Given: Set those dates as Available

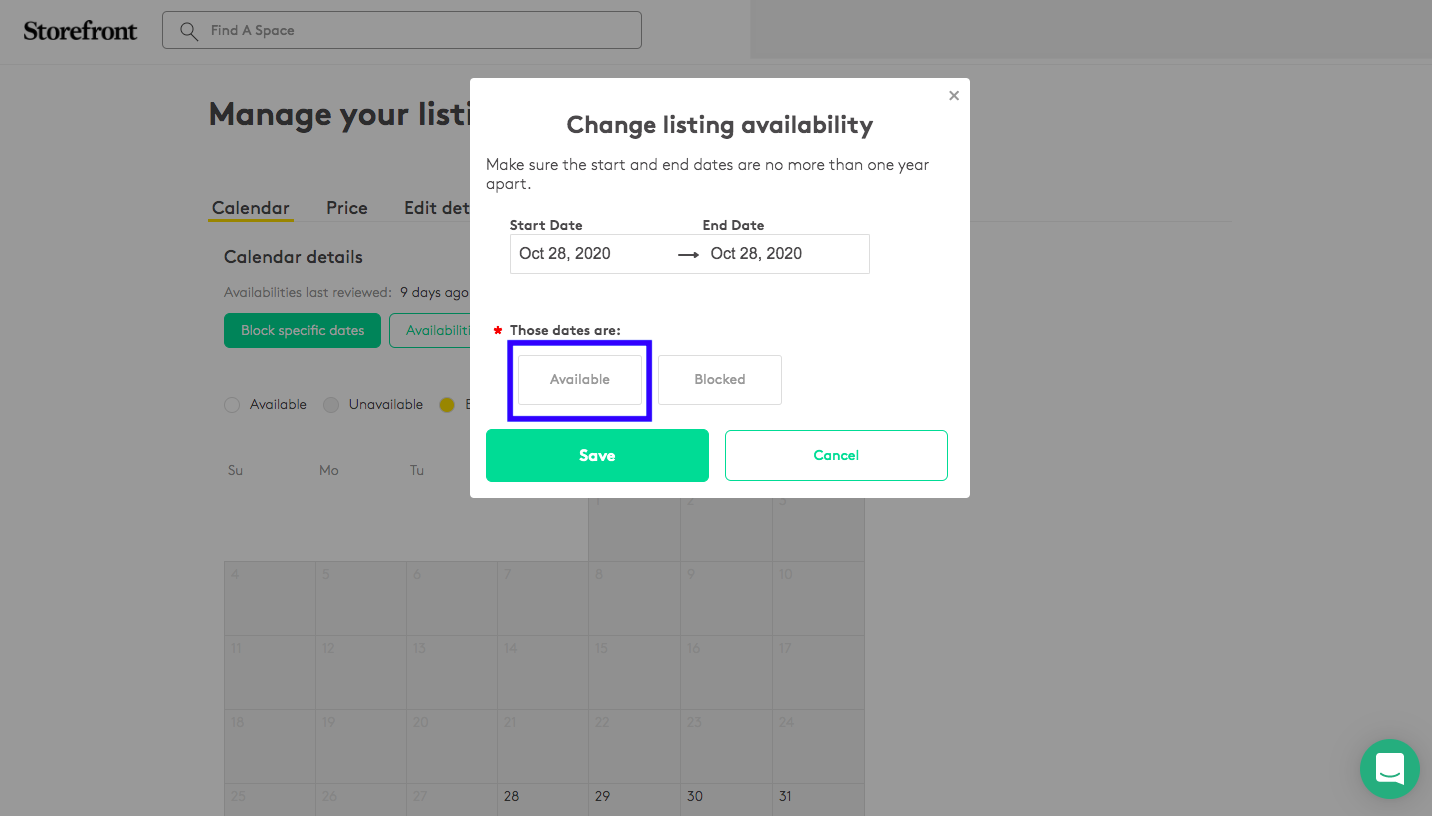Looking at the screenshot, I should (x=580, y=380).
